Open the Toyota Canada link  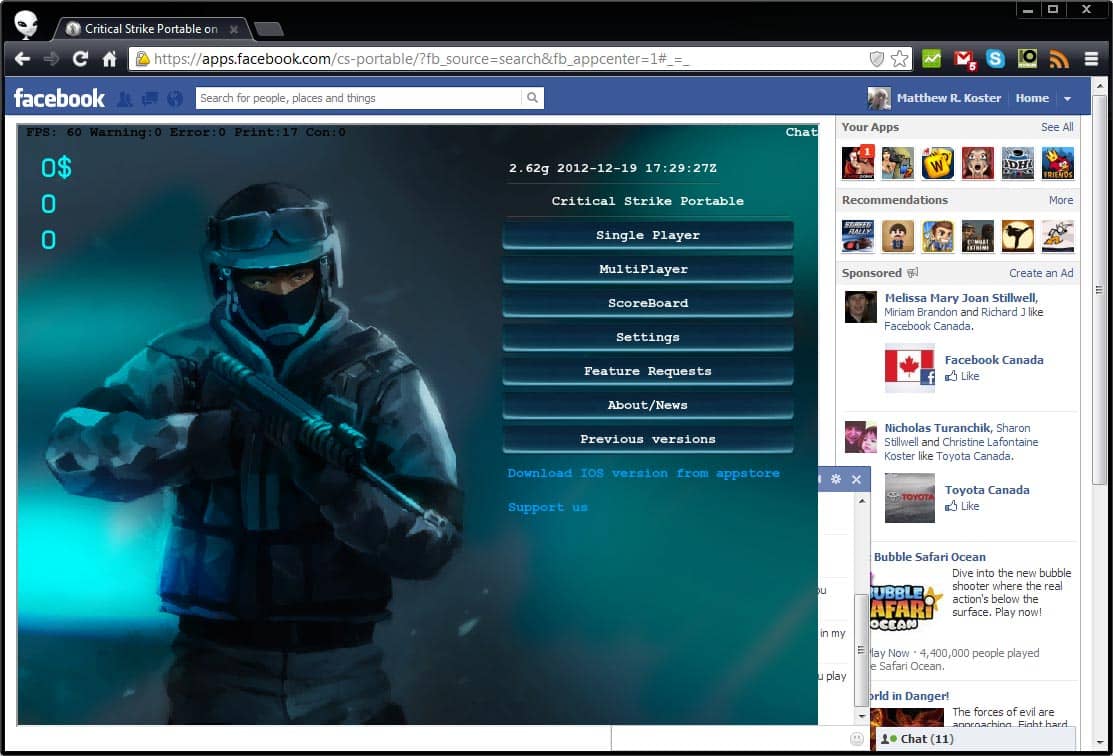tap(987, 490)
